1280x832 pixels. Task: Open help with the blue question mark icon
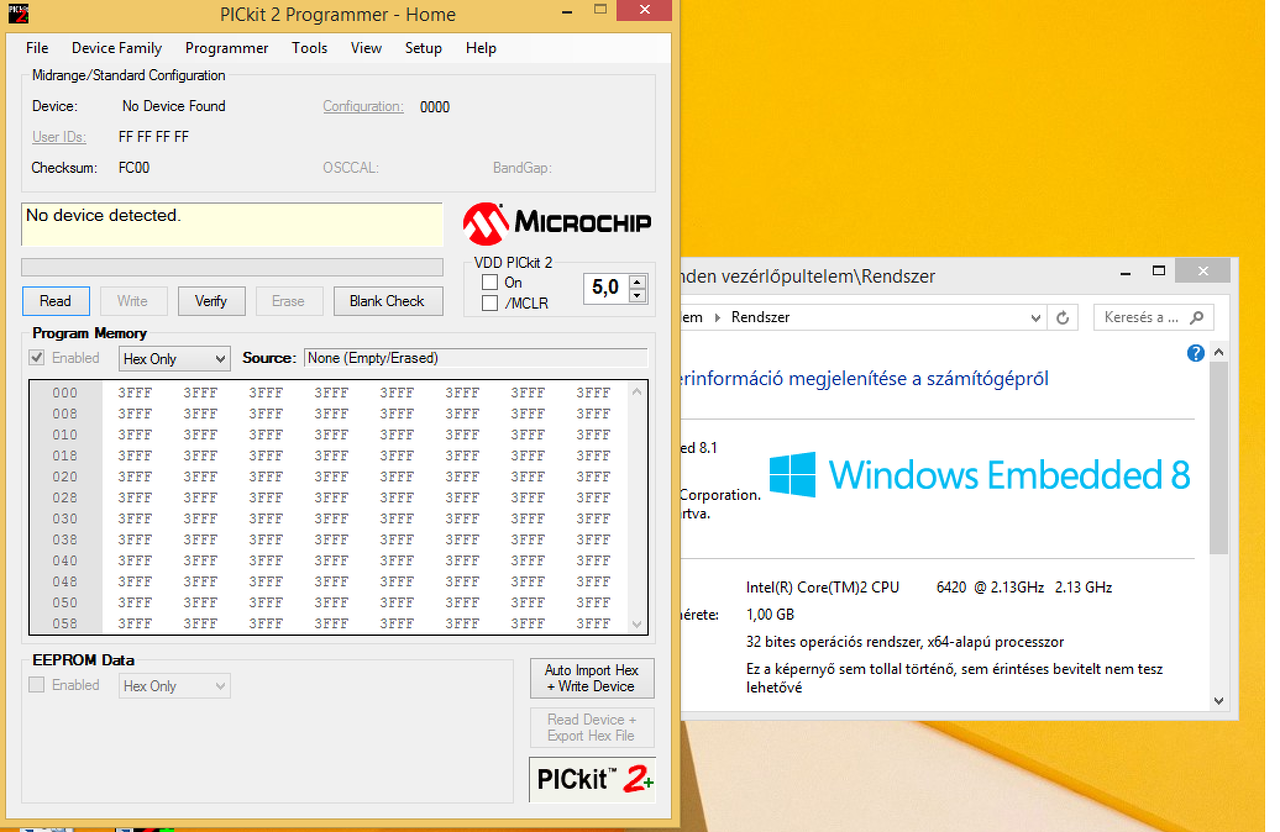(1195, 353)
